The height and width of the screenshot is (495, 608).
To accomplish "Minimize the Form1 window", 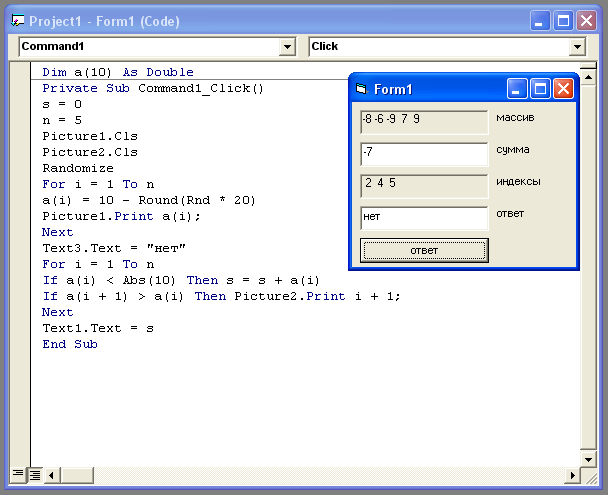I will pyautogui.click(x=517, y=89).
